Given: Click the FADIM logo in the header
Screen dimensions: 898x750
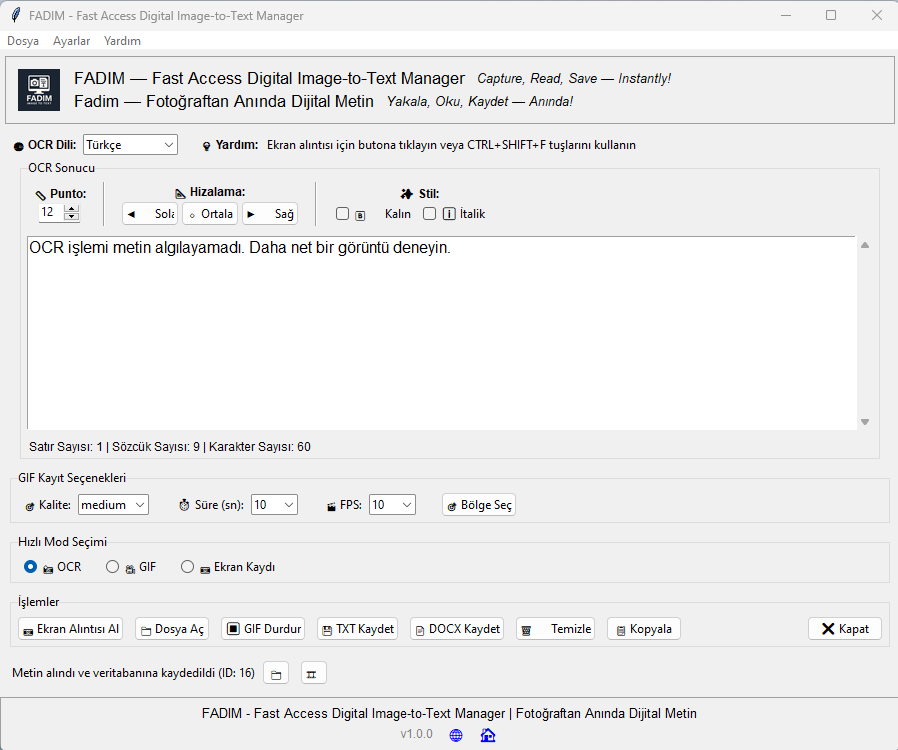Looking at the screenshot, I should pos(40,90).
